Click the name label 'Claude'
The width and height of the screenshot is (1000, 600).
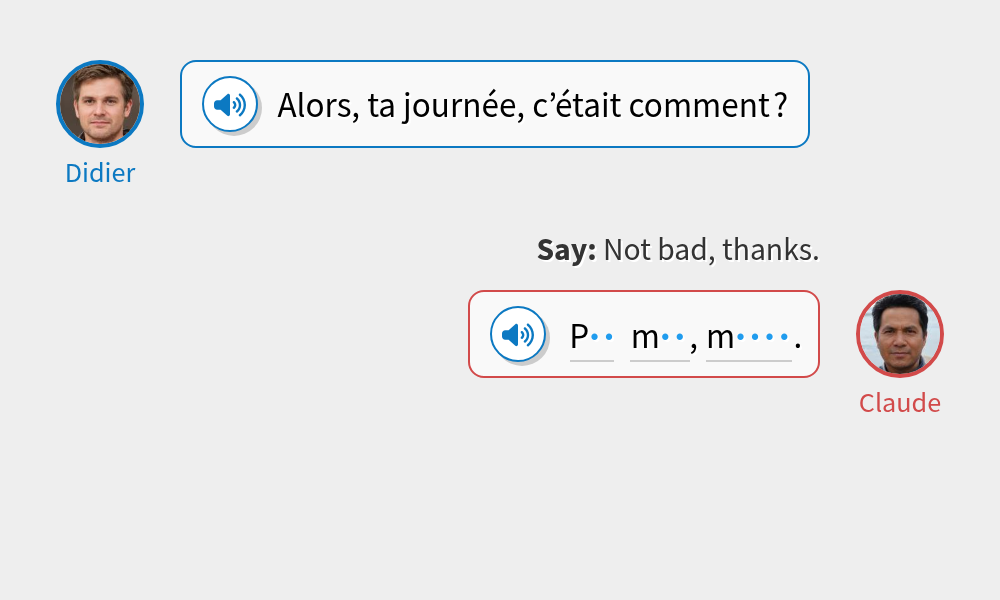pos(899,403)
